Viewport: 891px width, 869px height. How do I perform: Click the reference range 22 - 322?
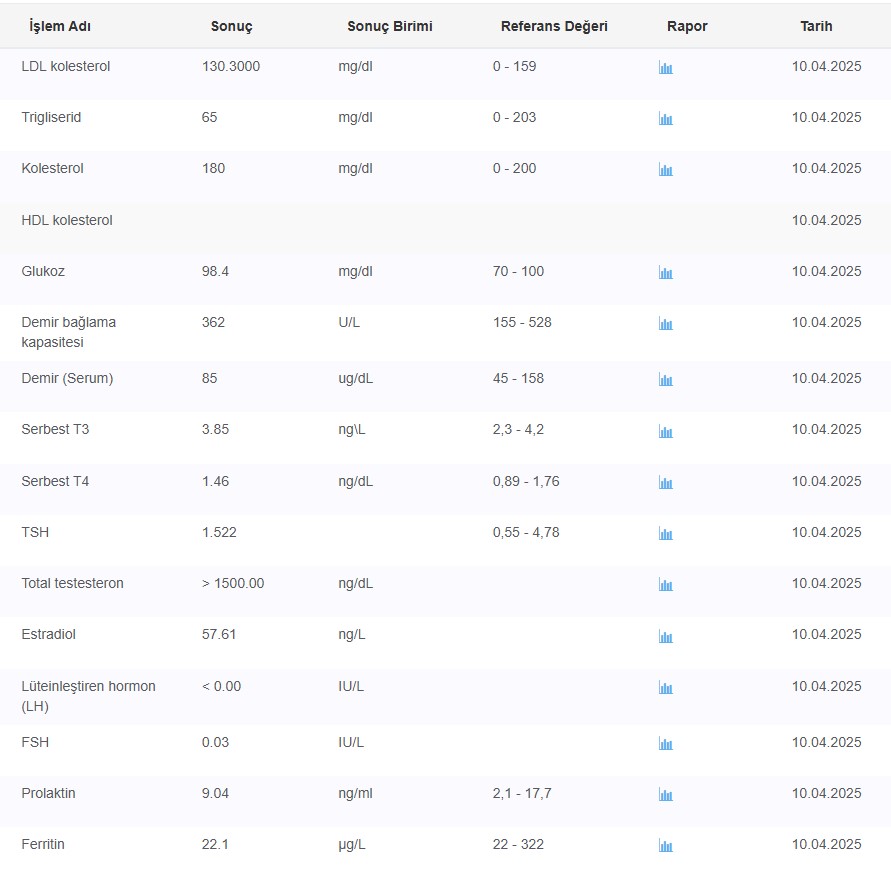coord(518,844)
